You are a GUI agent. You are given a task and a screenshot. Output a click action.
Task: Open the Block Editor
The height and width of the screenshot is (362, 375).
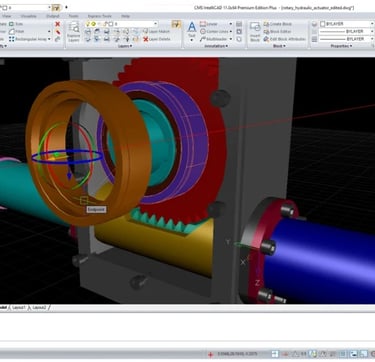click(278, 31)
